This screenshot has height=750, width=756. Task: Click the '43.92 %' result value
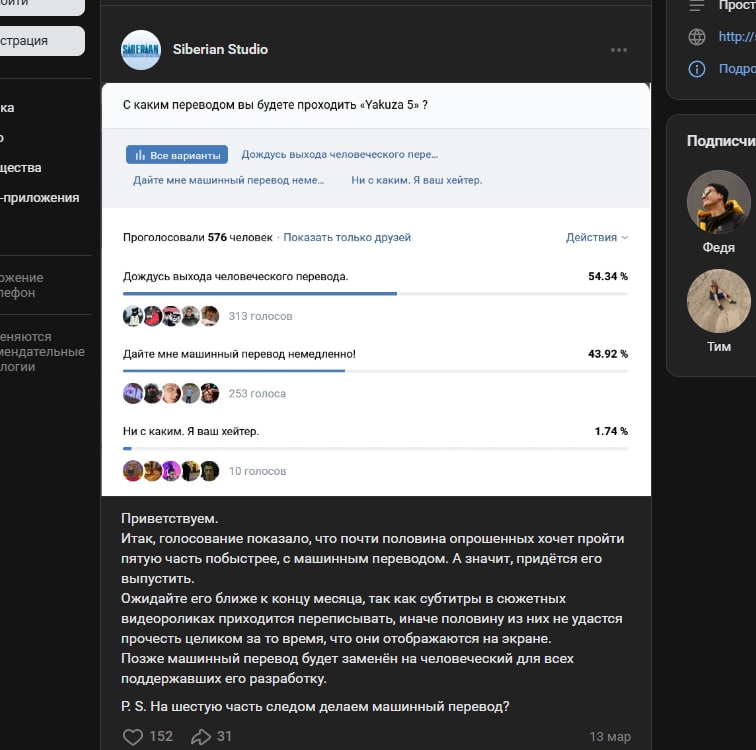[x=608, y=354]
